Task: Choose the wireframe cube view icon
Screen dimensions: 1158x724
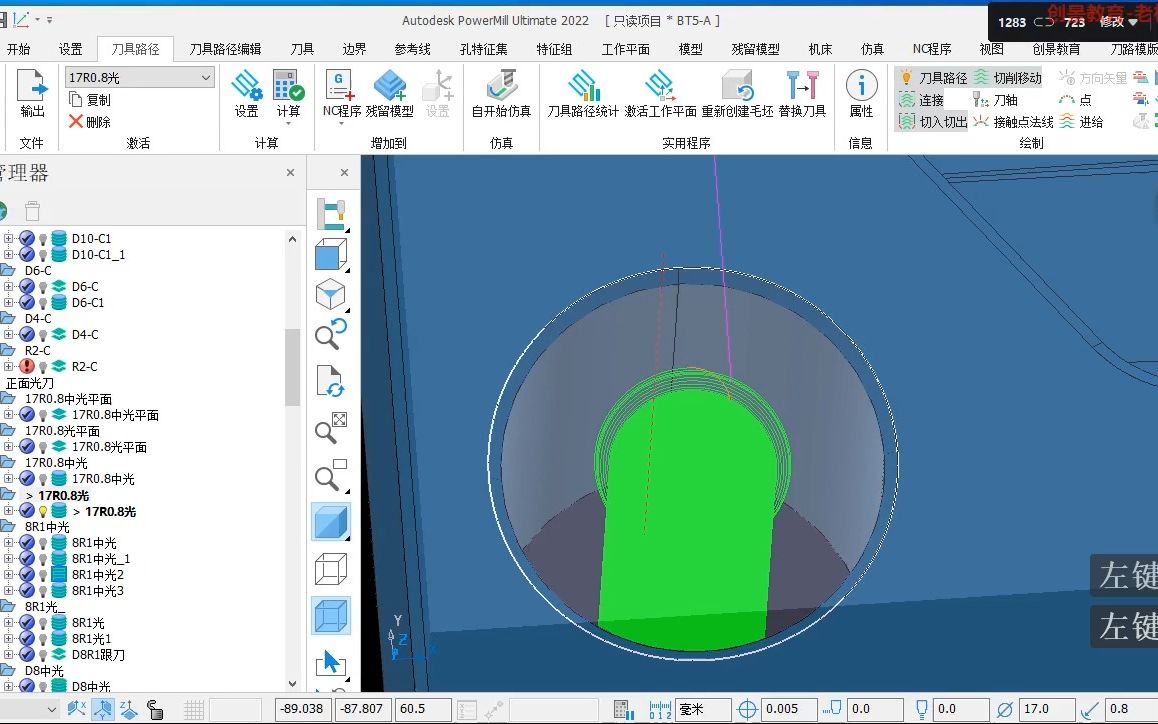Action: [331, 570]
